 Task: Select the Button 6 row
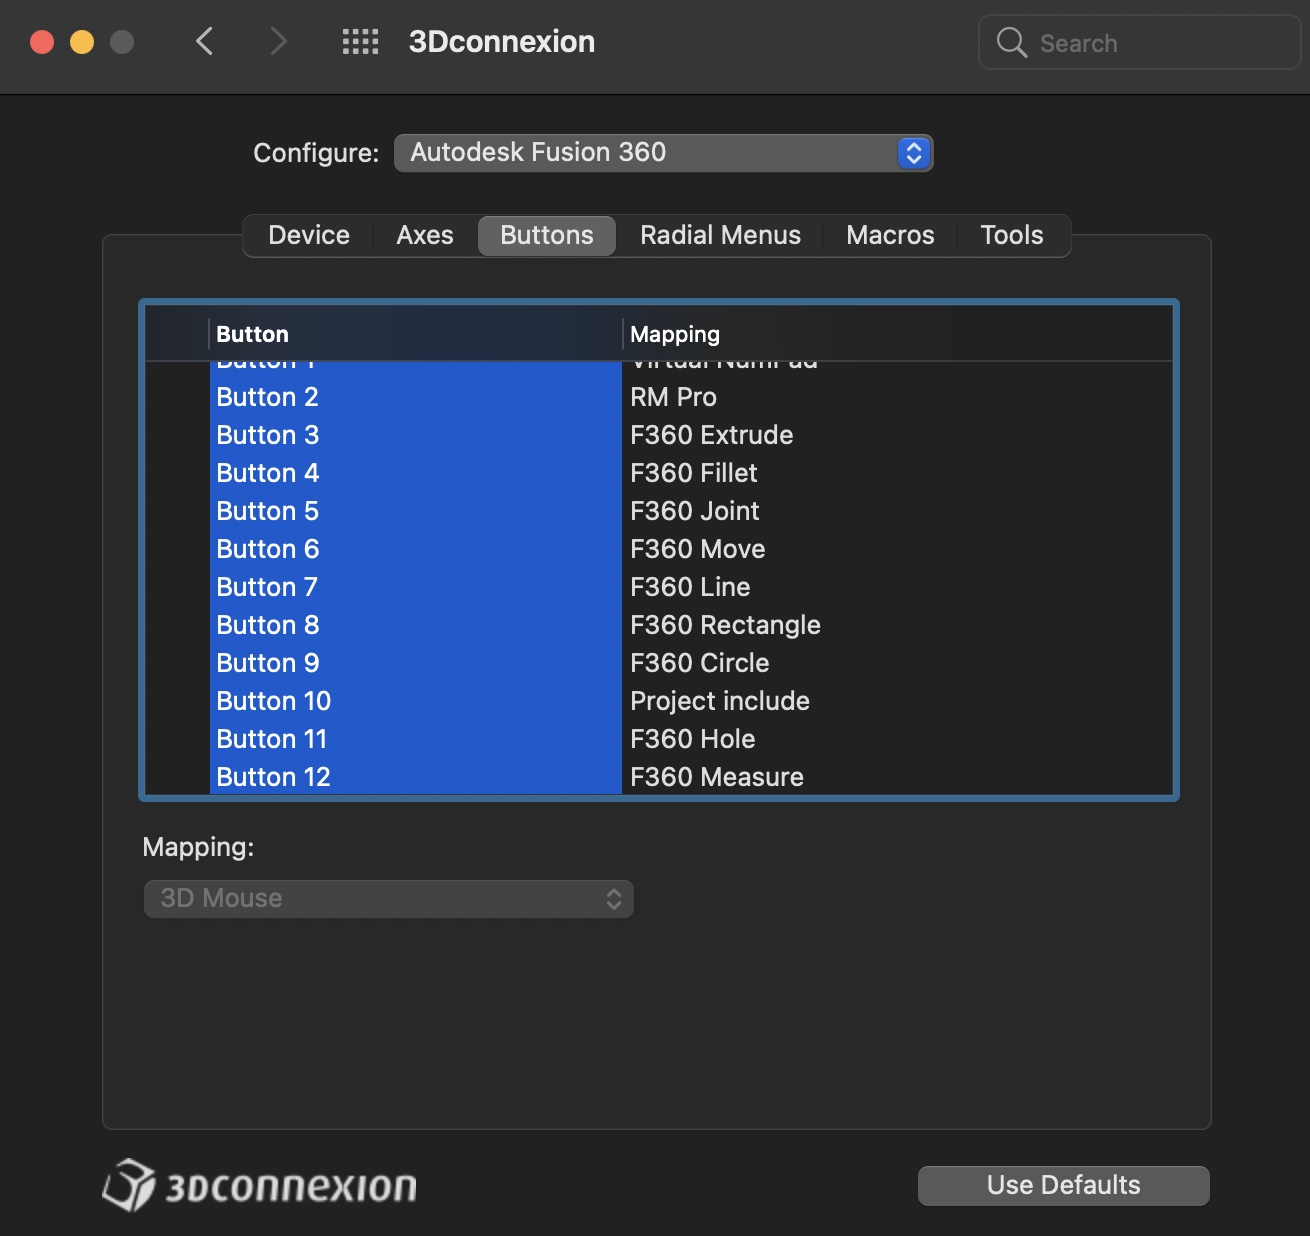pos(658,549)
